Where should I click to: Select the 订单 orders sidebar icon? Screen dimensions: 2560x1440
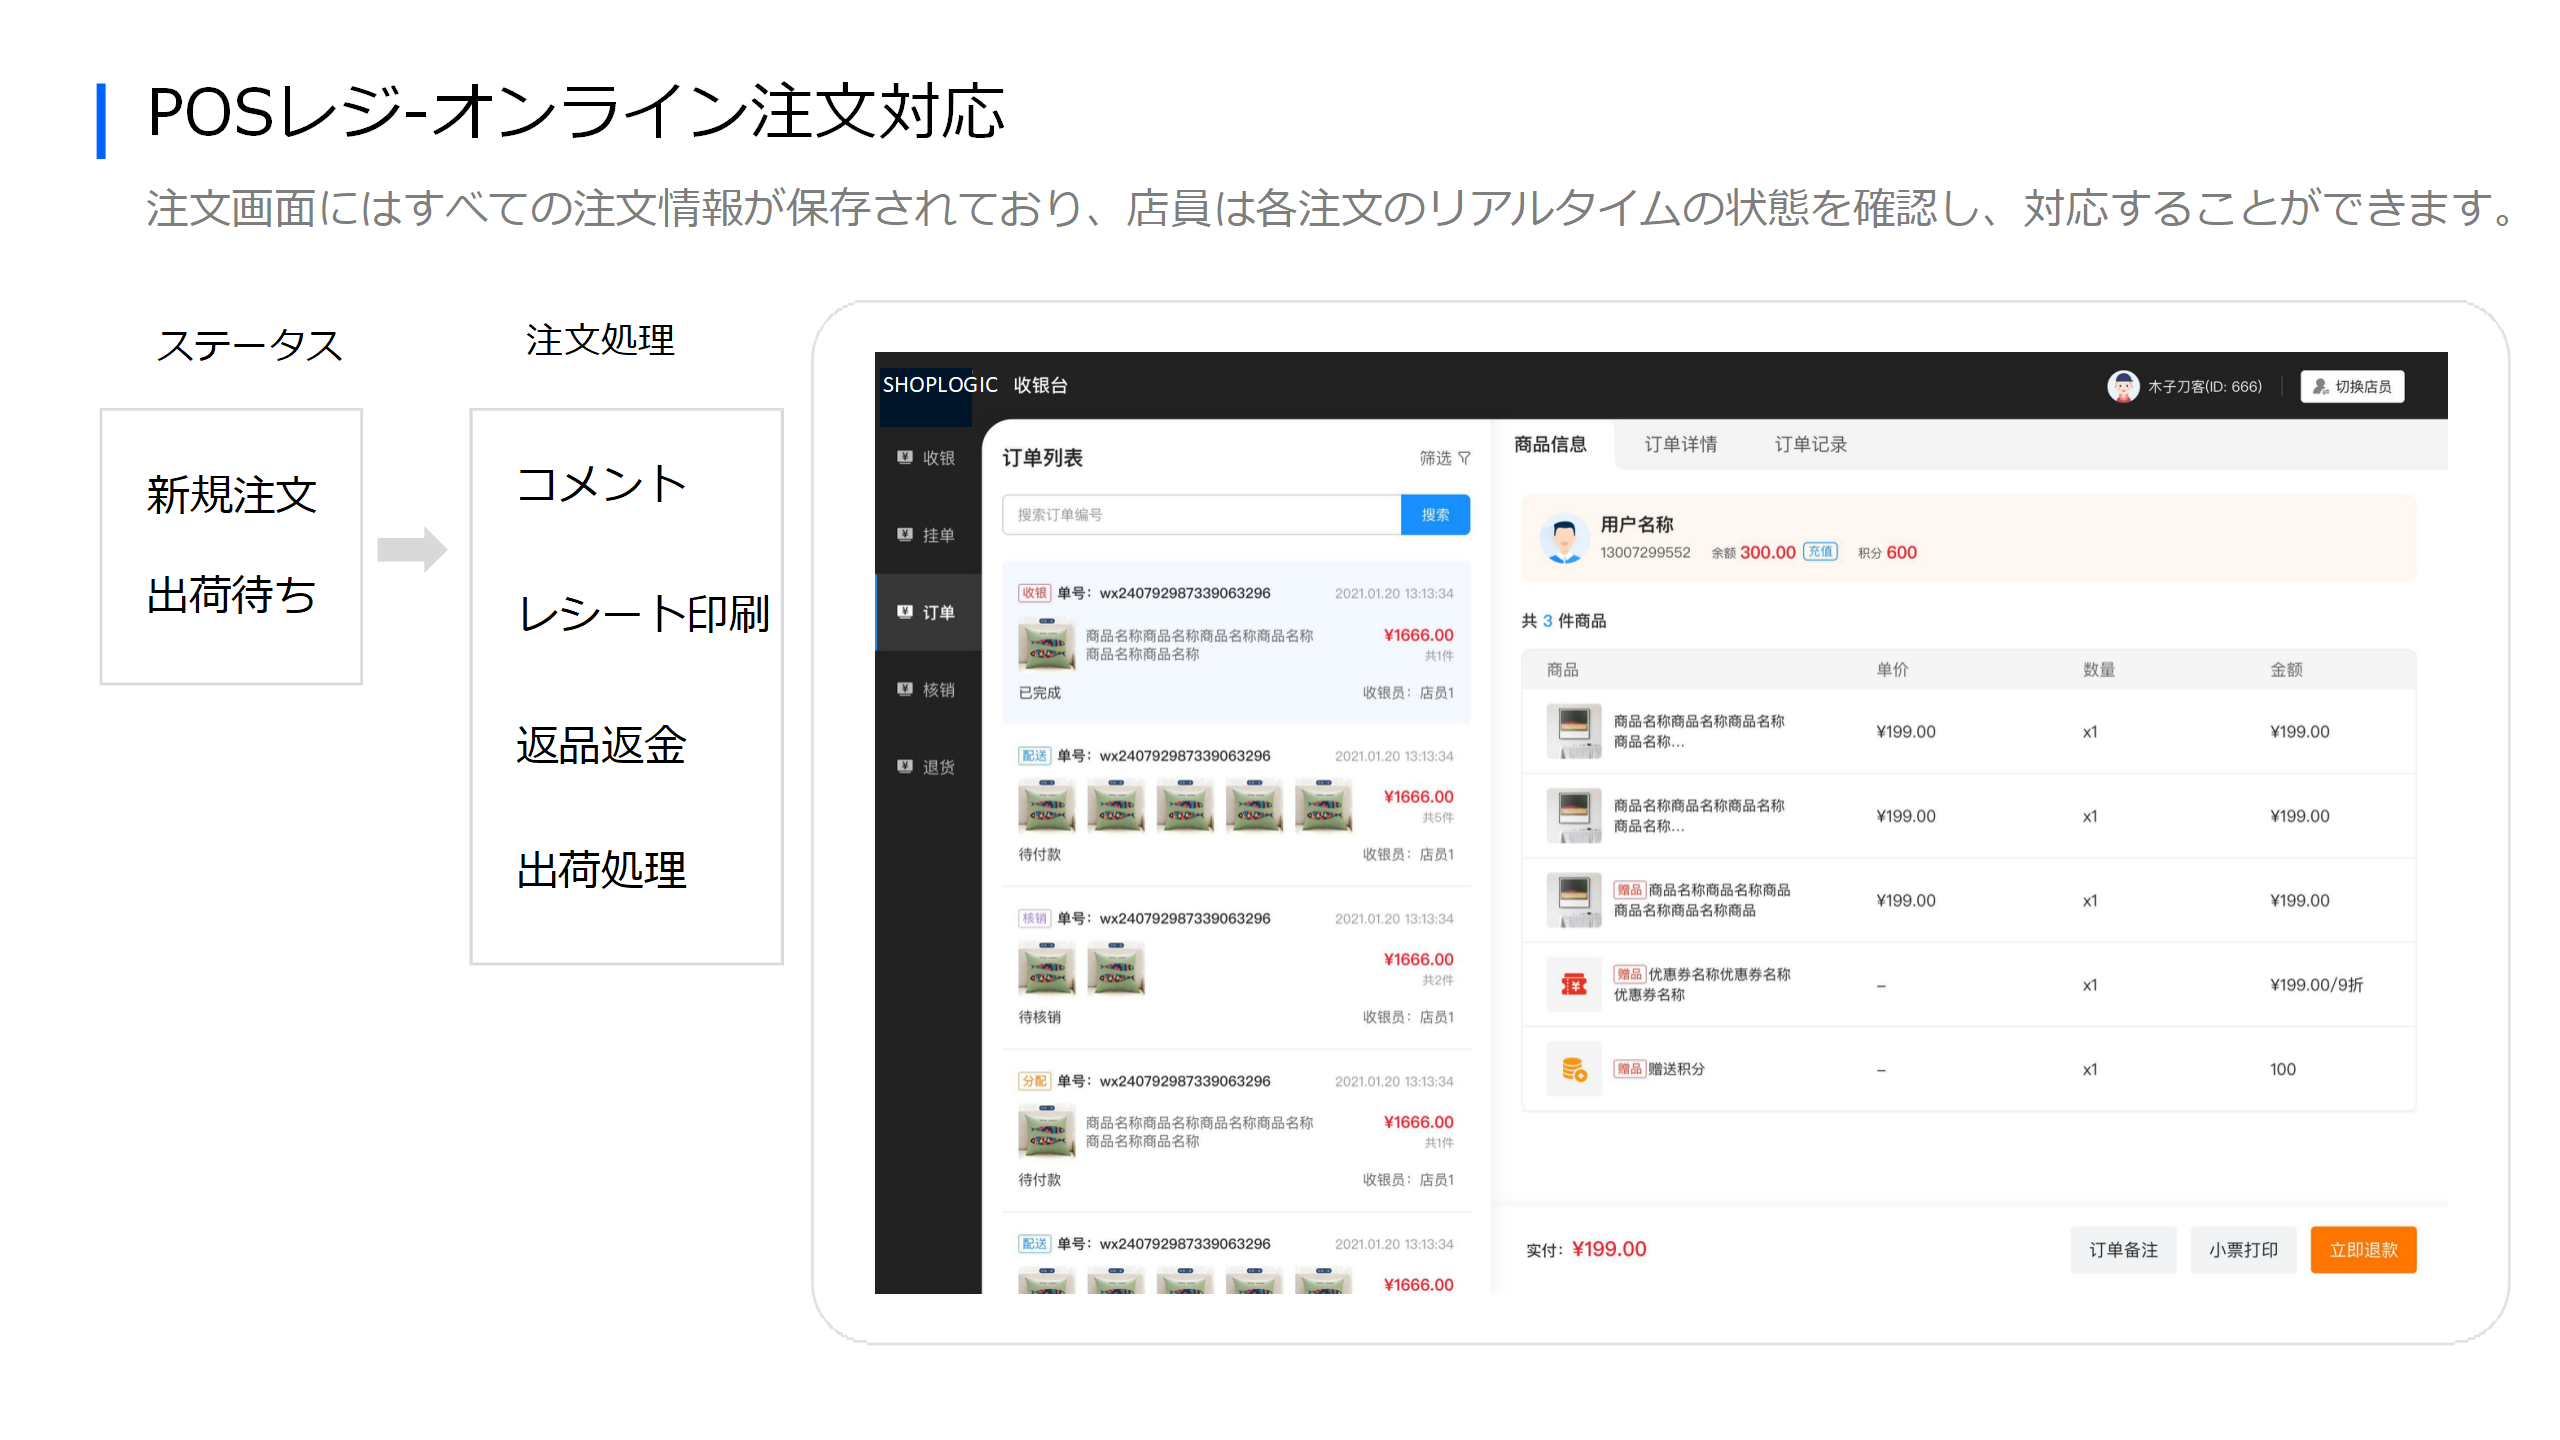point(905,611)
